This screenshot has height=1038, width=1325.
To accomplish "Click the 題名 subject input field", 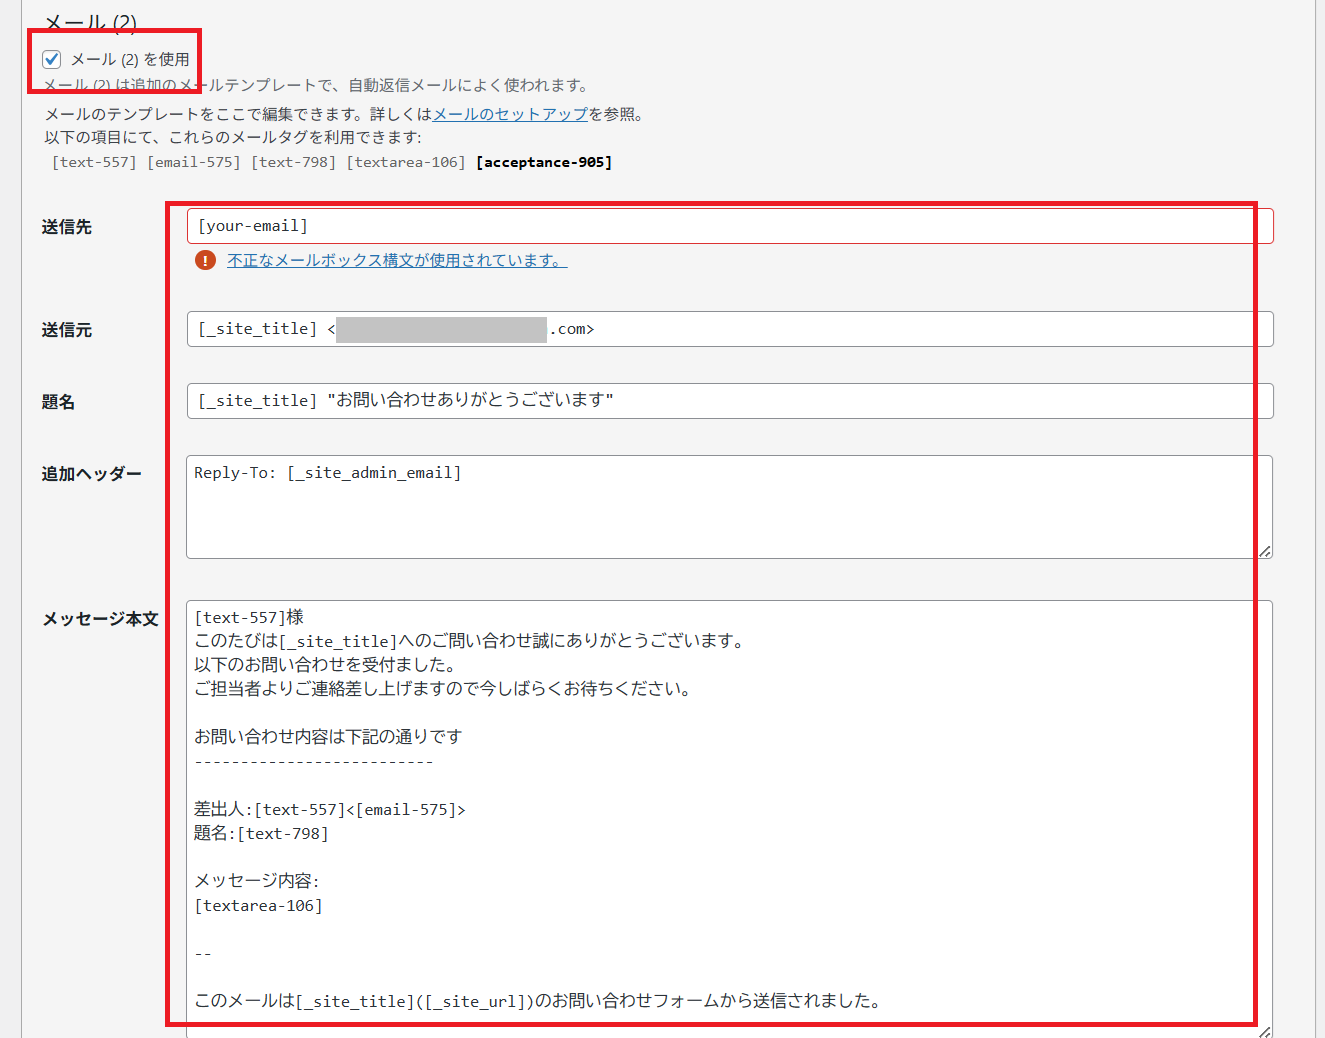I will [900, 401].
